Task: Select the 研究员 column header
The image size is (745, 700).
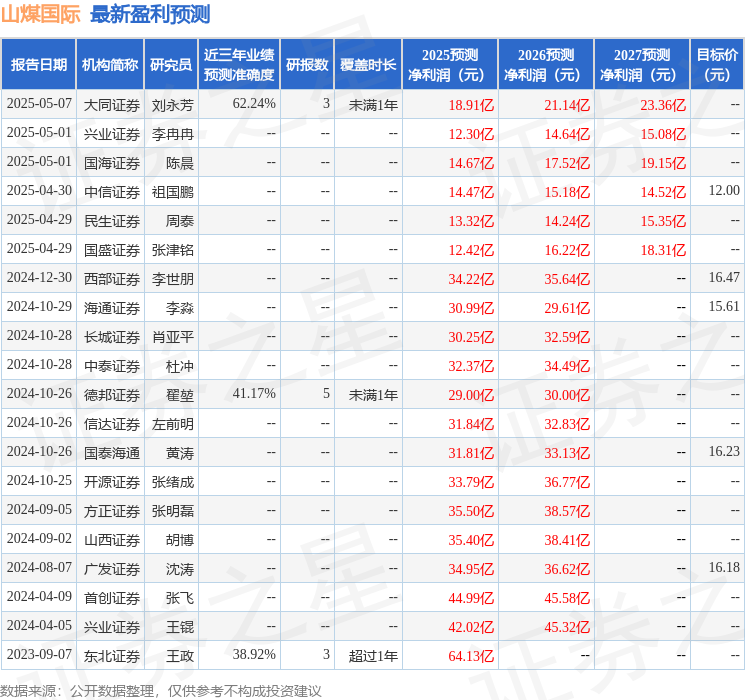Action: 171,65
